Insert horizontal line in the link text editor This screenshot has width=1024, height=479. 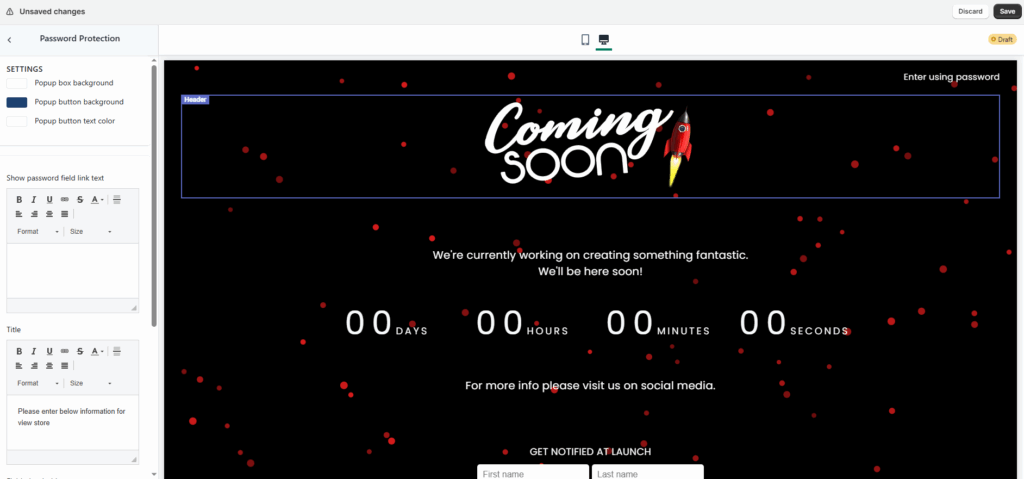[x=117, y=200]
